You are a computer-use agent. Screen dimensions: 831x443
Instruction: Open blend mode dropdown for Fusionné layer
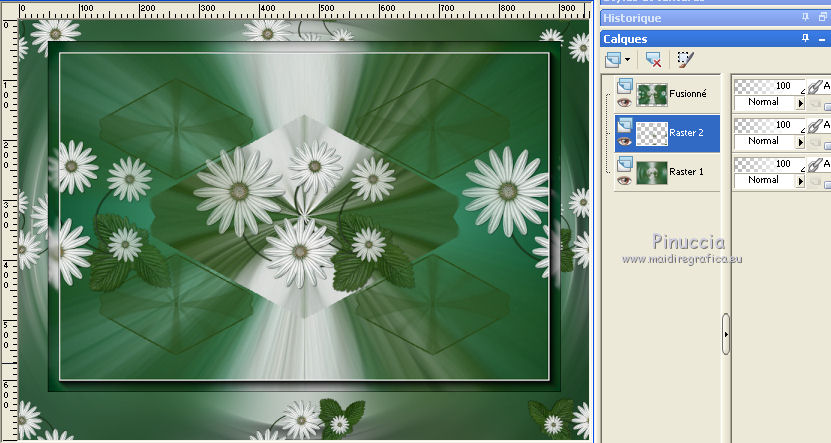(x=800, y=103)
